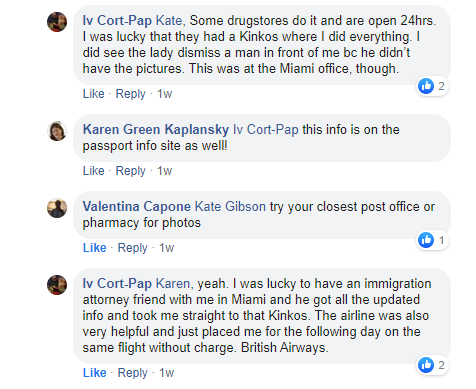
Task: Open the Valentina Capone name link
Action: click(137, 207)
